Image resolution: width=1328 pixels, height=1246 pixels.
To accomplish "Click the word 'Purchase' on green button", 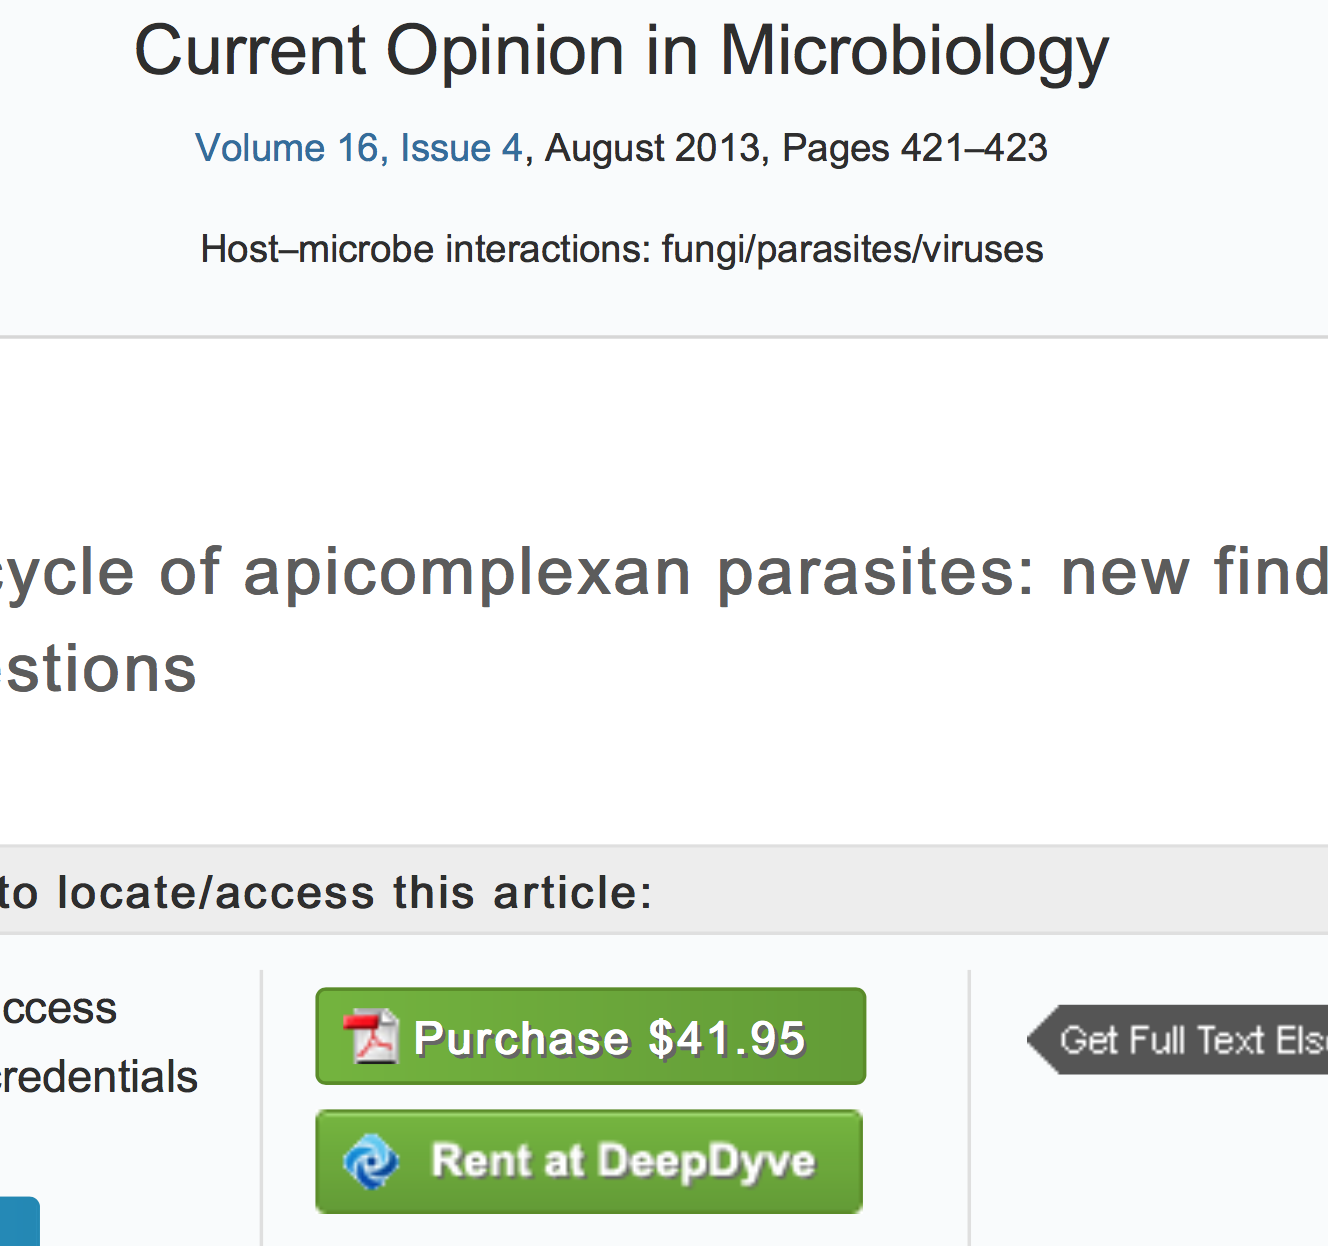I will pyautogui.click(x=521, y=1038).
